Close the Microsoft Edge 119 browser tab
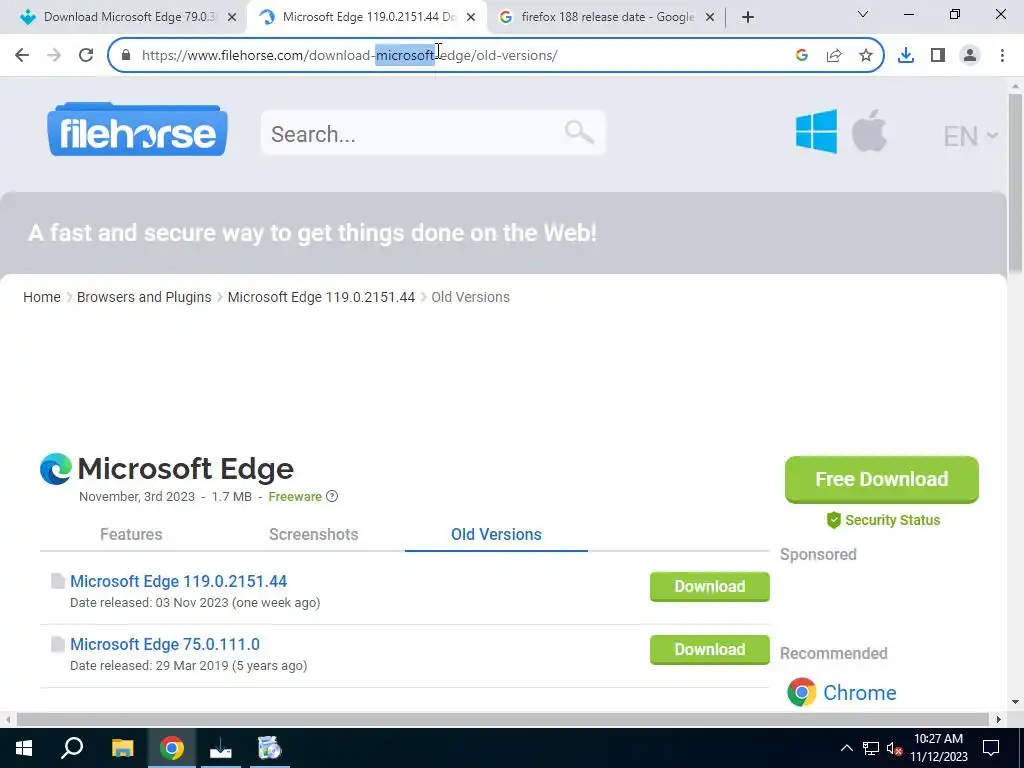This screenshot has height=768, width=1024. coord(471,18)
